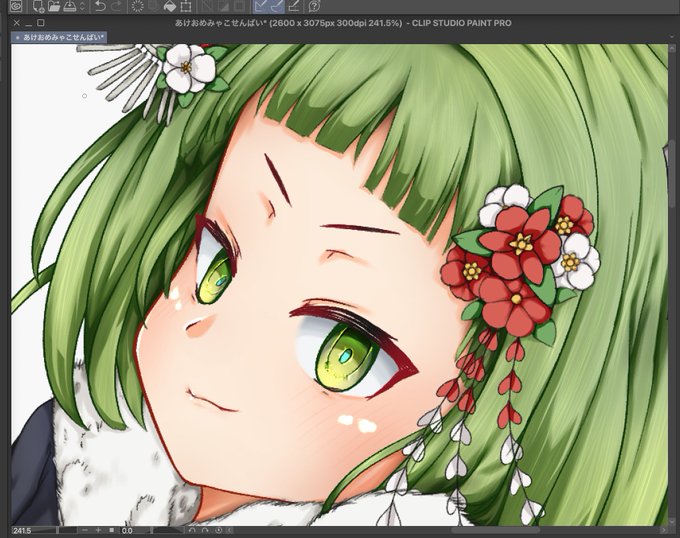Click the Open file folder icon
680x538 pixels.
click(x=54, y=6)
